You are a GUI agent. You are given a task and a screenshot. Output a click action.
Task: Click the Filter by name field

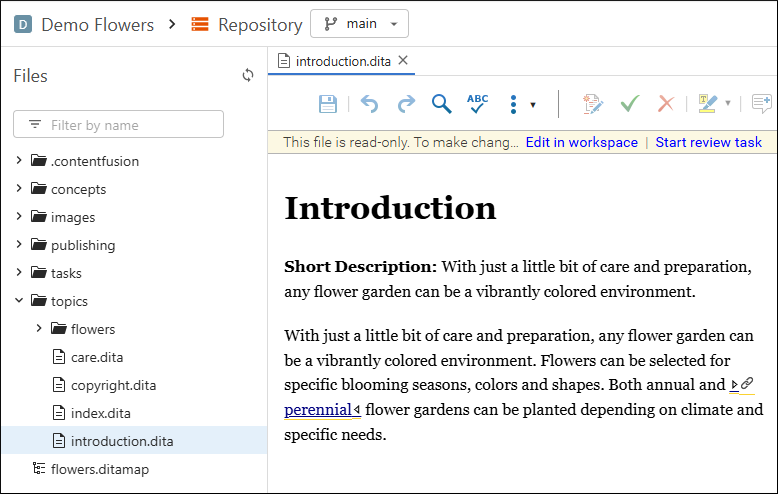point(130,125)
